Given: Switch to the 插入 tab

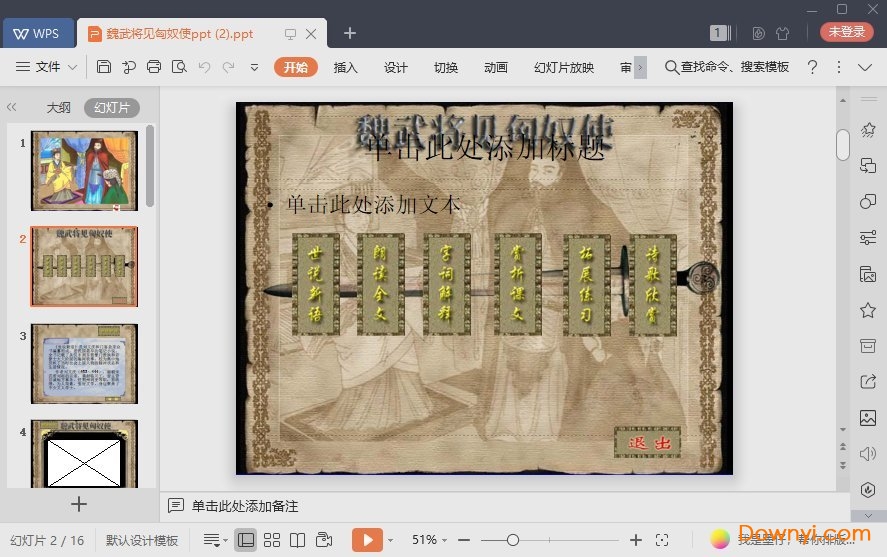Looking at the screenshot, I should (x=345, y=67).
